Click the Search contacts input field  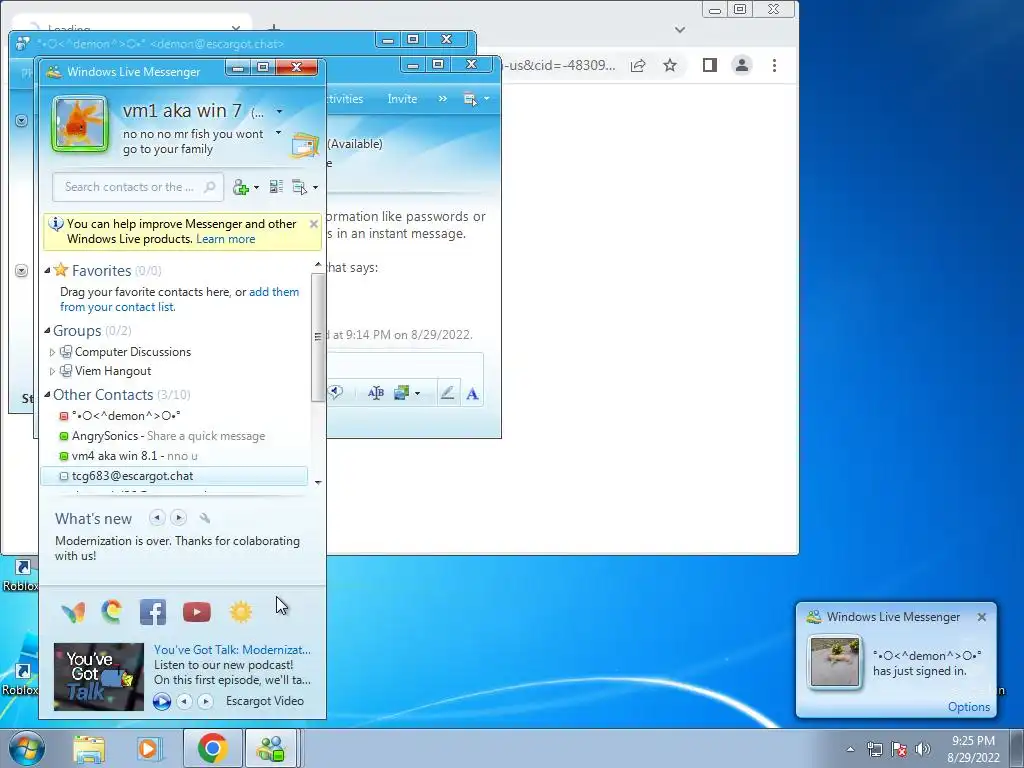(138, 187)
